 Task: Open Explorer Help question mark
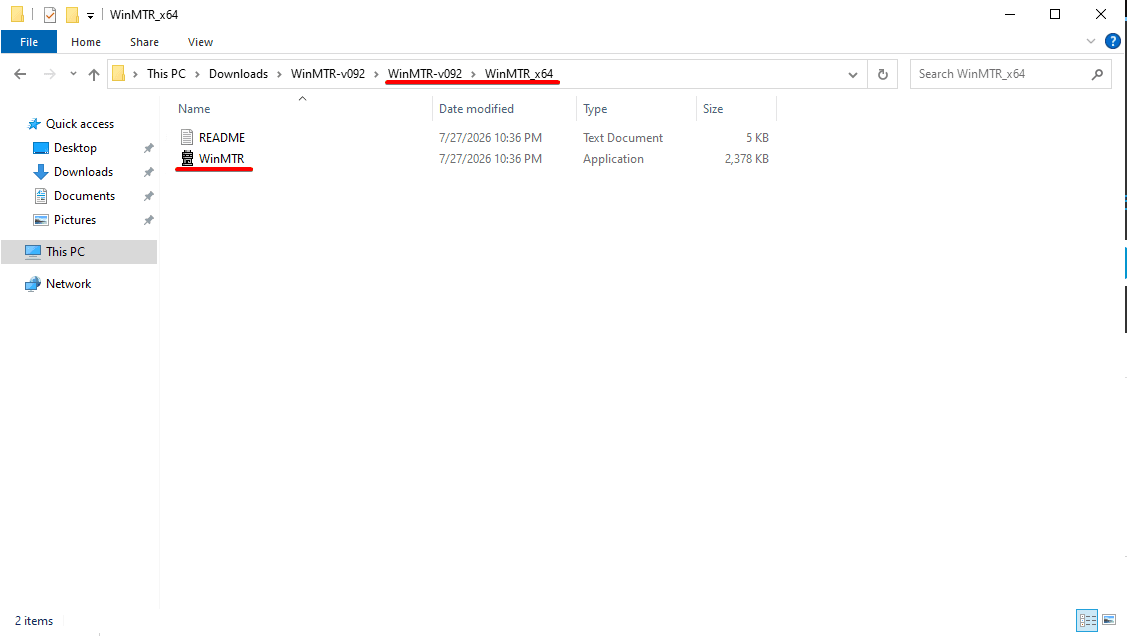[1113, 42]
